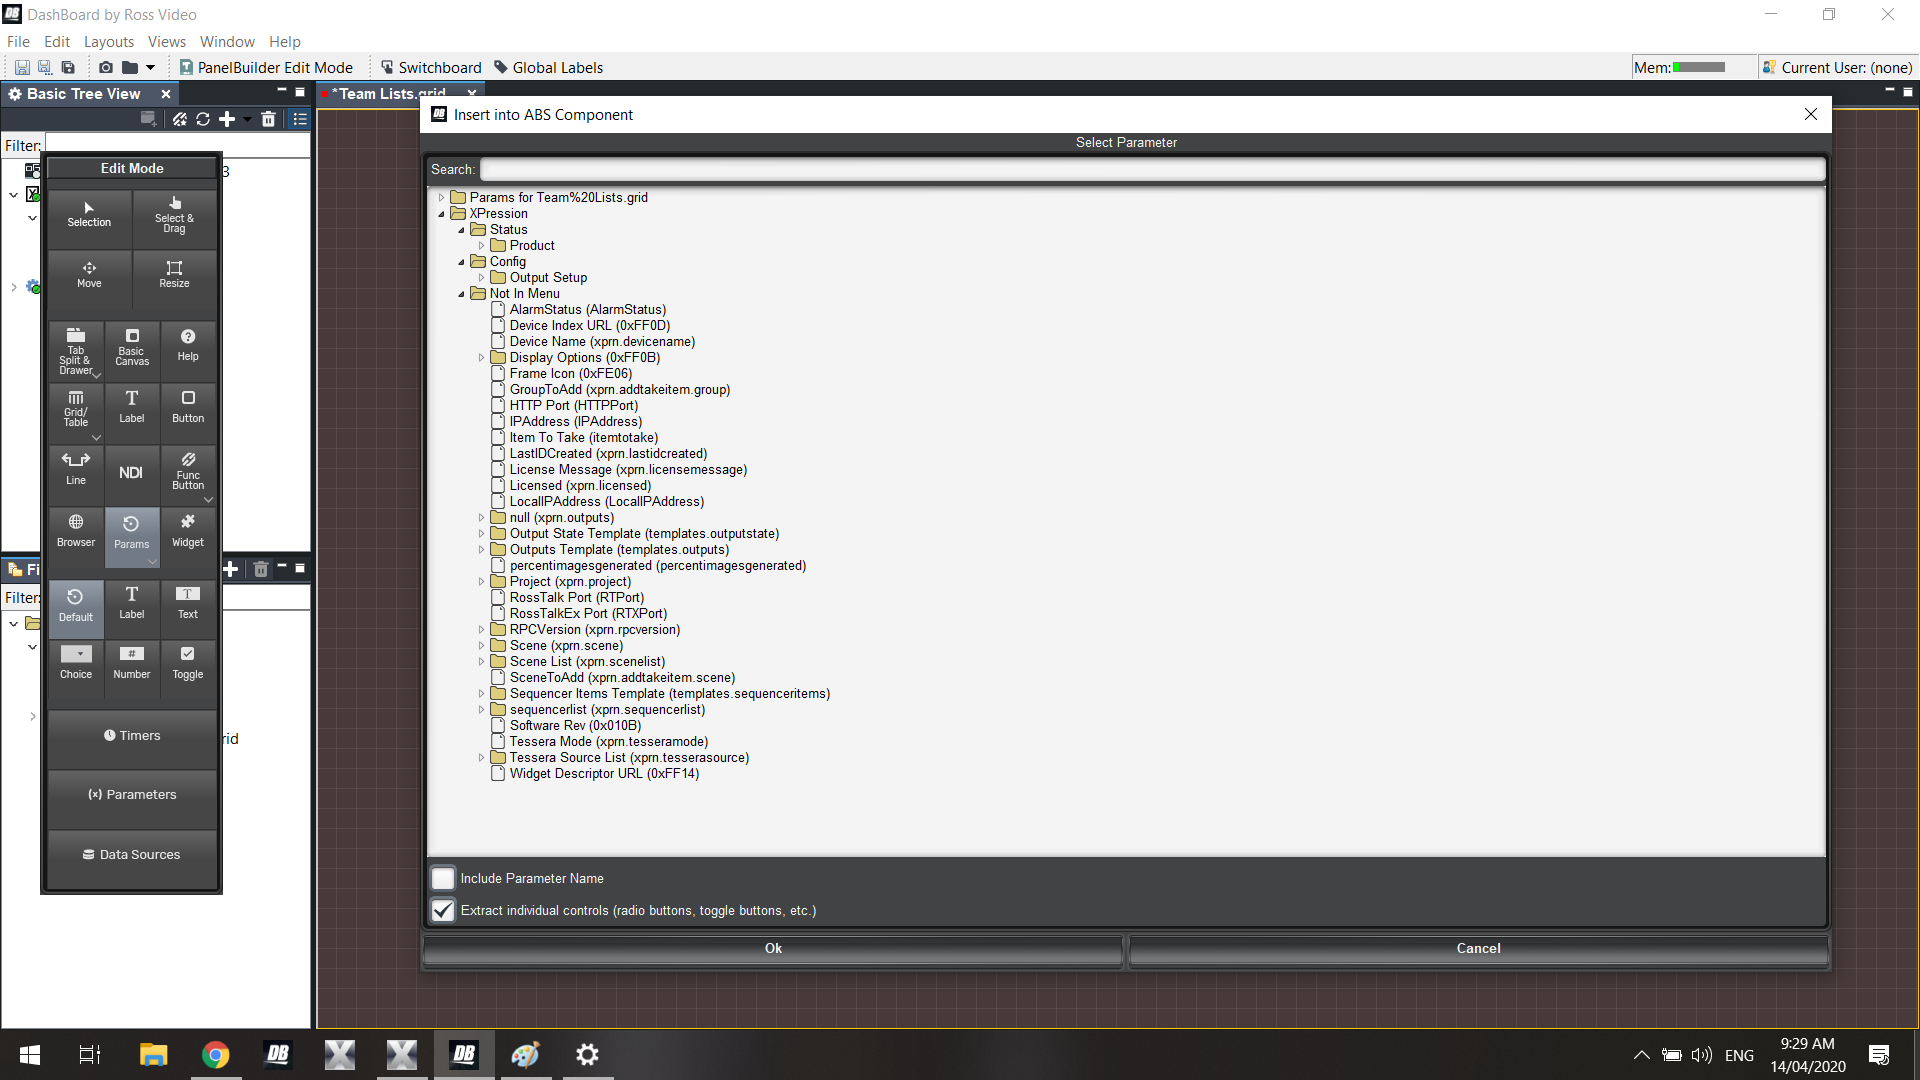The height and width of the screenshot is (1080, 1920).
Task: Open the Views menu
Action: tap(166, 41)
